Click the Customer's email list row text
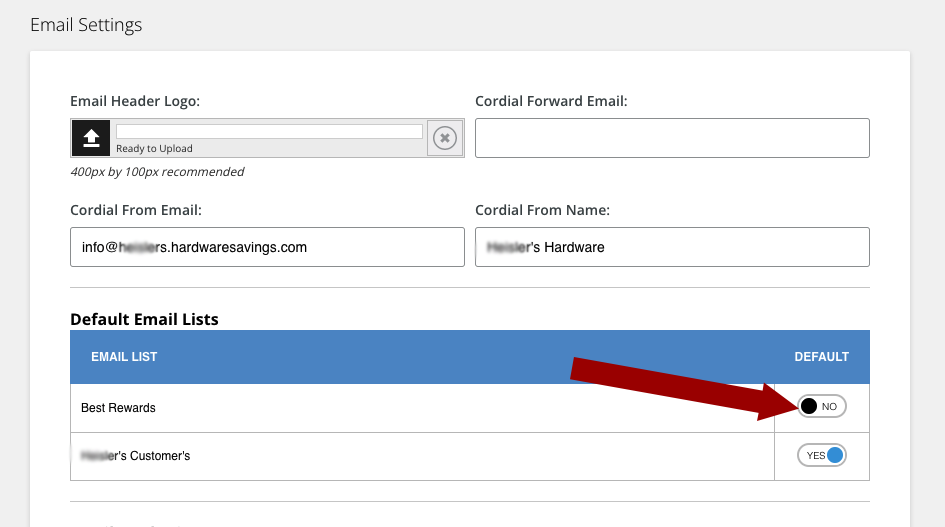 coord(136,456)
